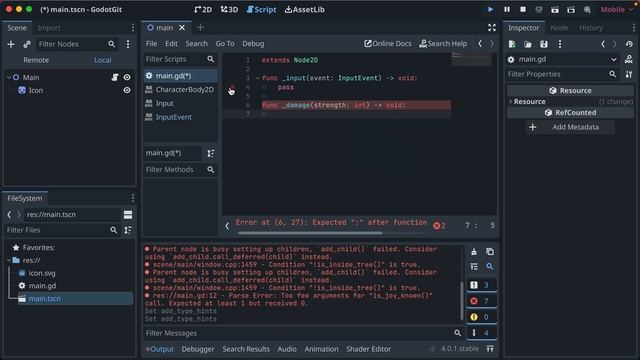Switch to the Script workspace
This screenshot has height=360, width=640.
pos(262,9)
